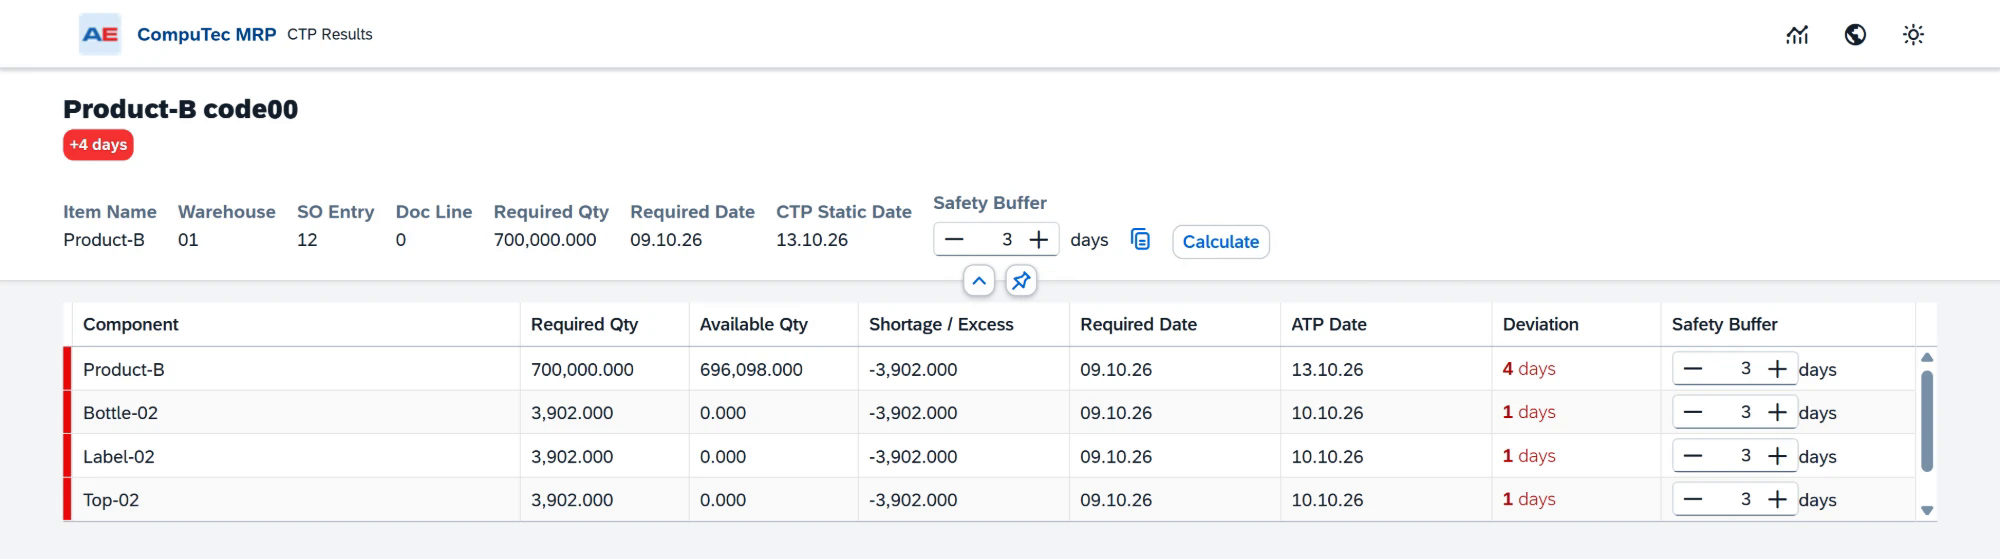Select the Label-02 component cell
The height and width of the screenshot is (559, 2000).
point(296,456)
